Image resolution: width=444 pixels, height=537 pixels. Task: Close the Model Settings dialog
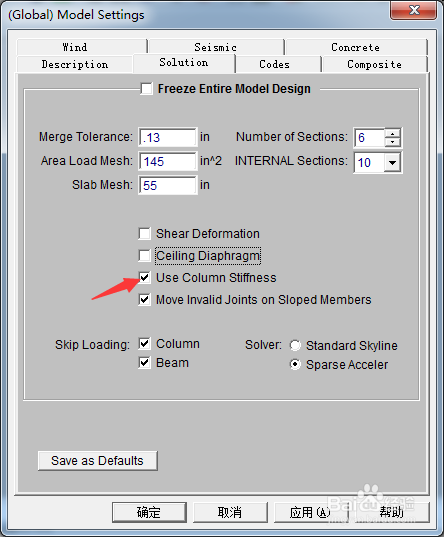pos(414,10)
